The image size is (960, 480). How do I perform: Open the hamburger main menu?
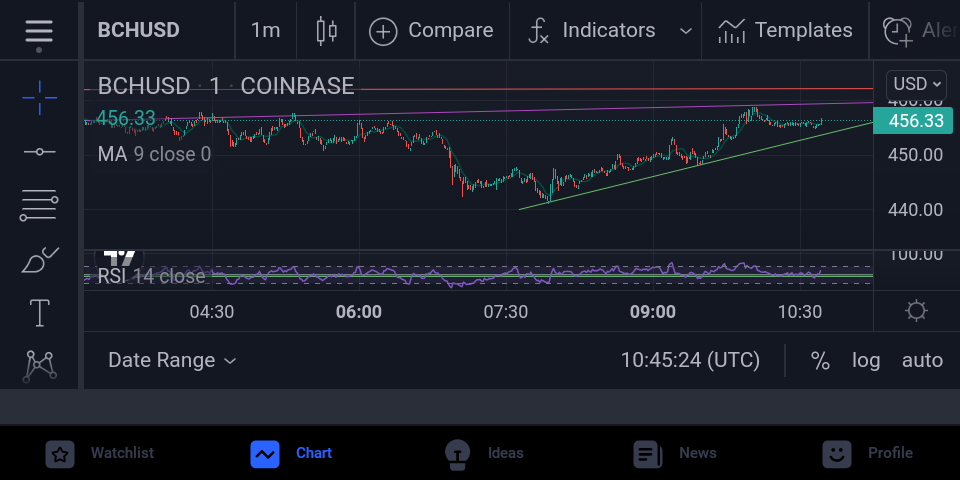(39, 31)
